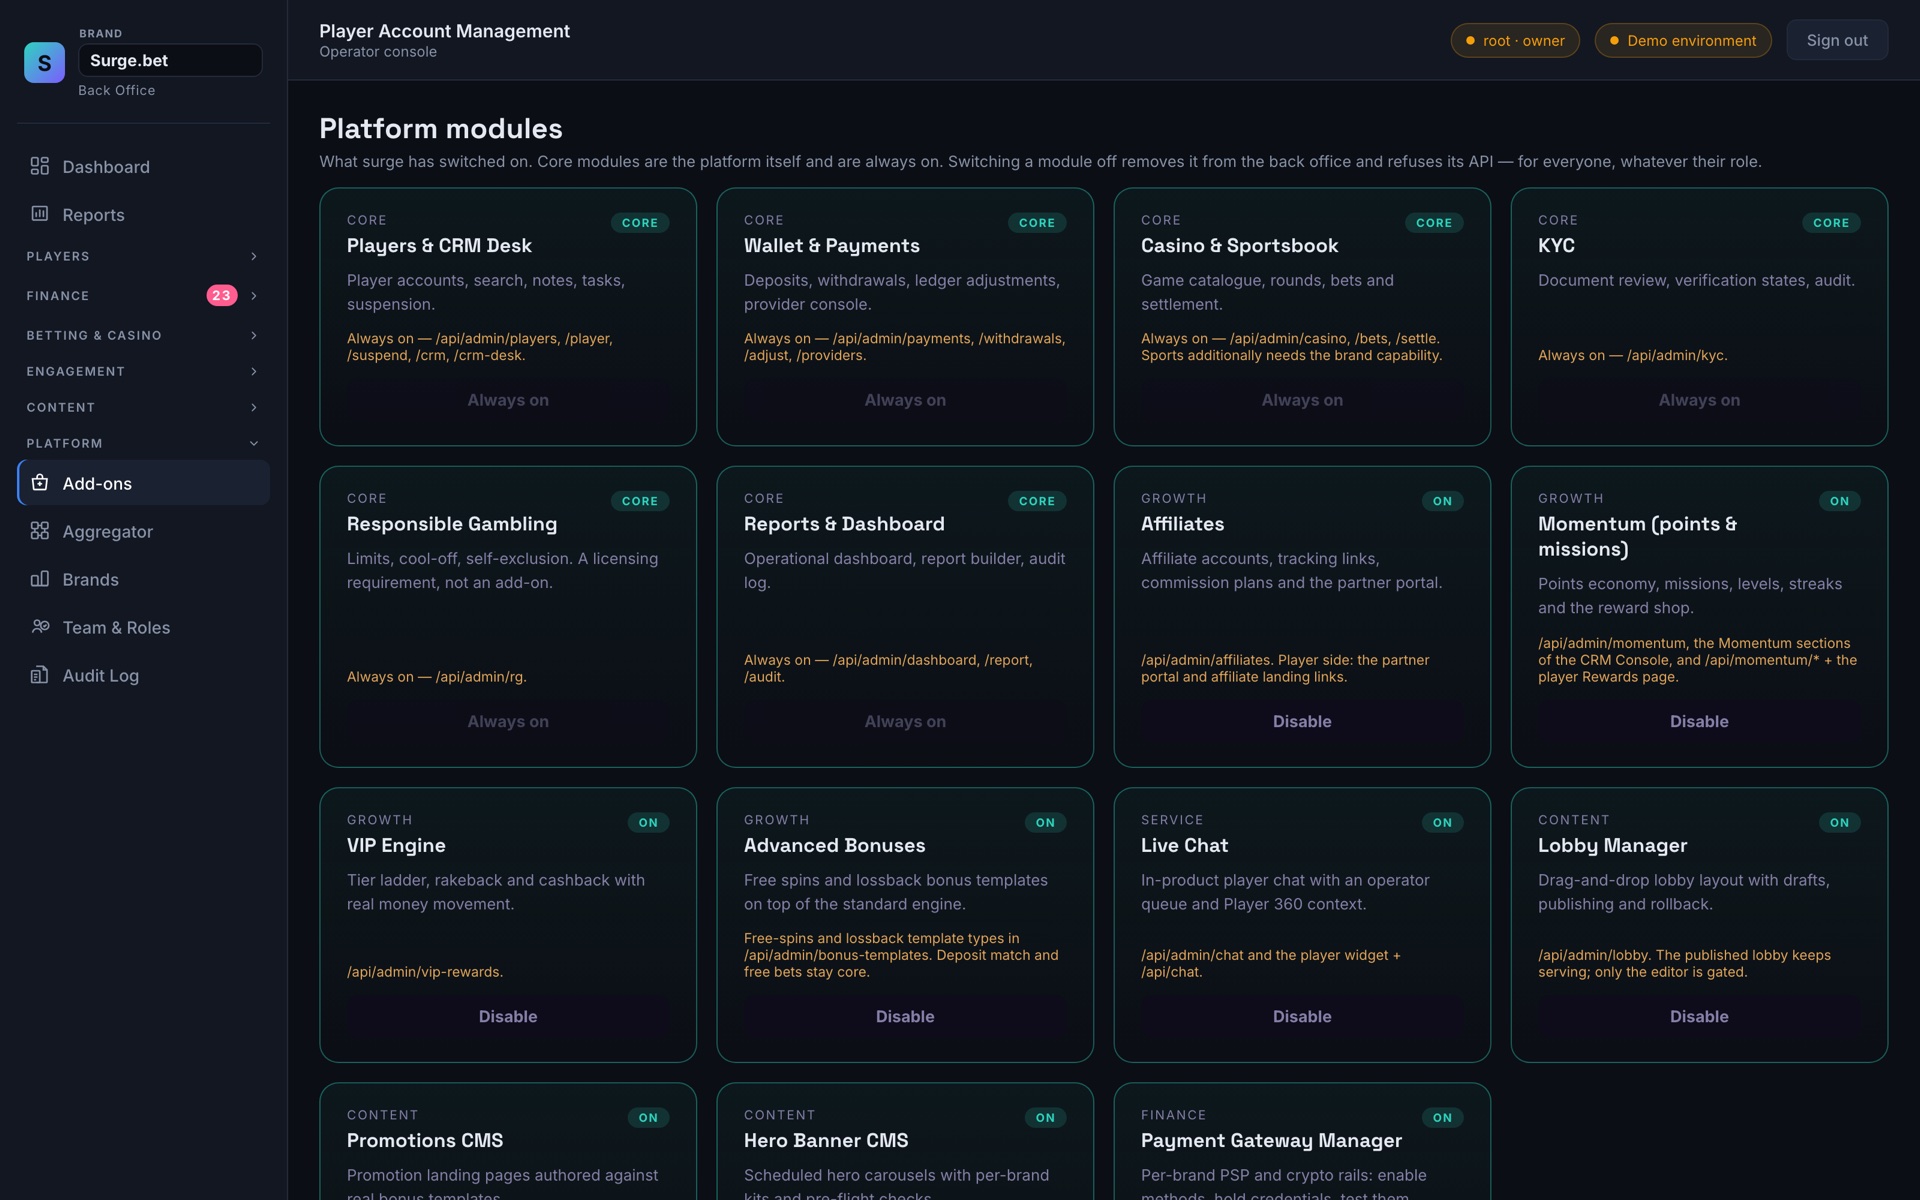Click Always on under Wallet & Payments
1920x1200 pixels.
click(x=905, y=400)
